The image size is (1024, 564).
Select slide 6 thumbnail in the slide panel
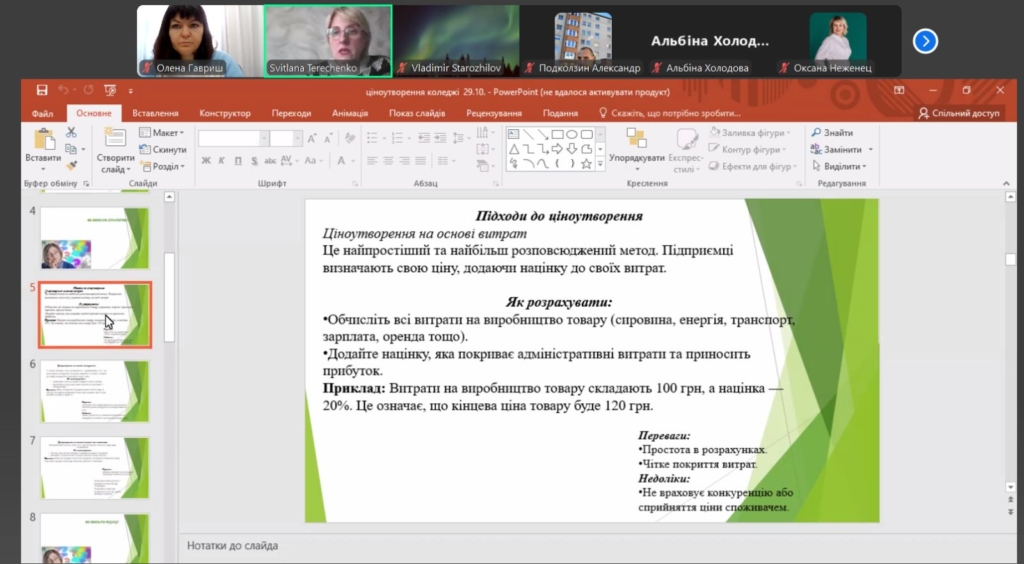(94, 391)
